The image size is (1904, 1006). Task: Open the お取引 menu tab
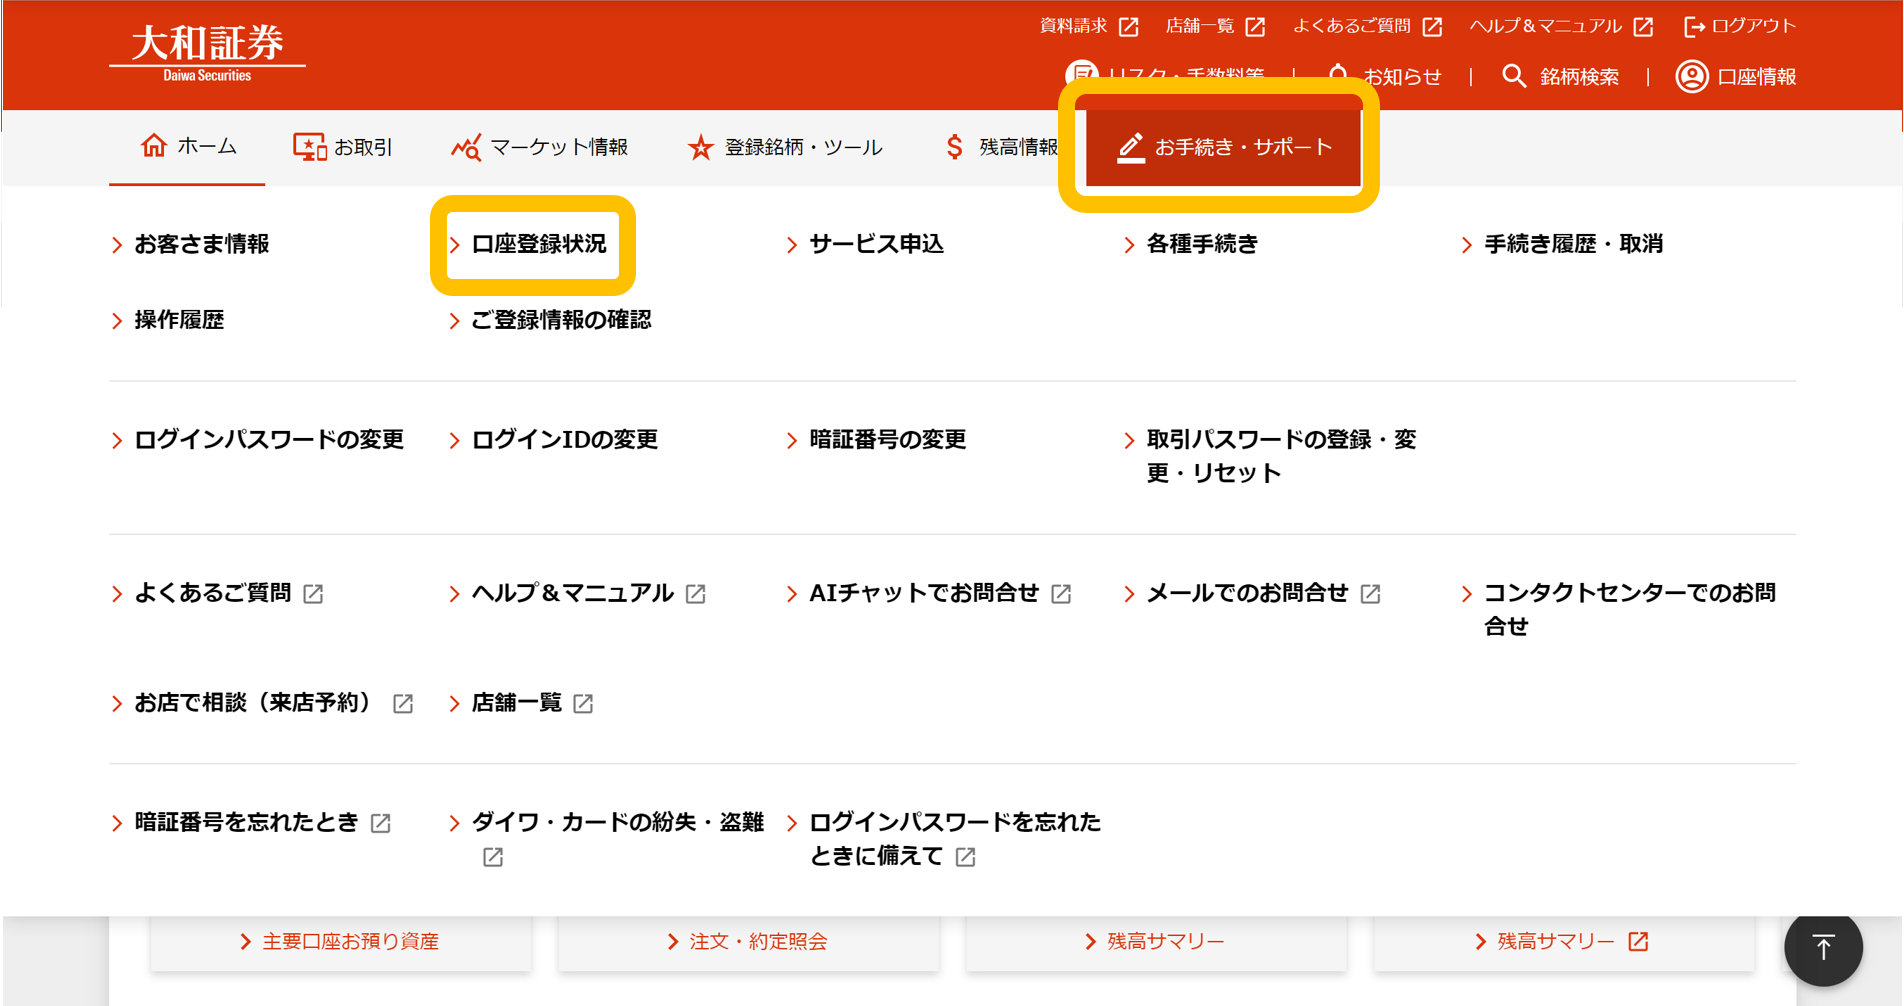343,148
